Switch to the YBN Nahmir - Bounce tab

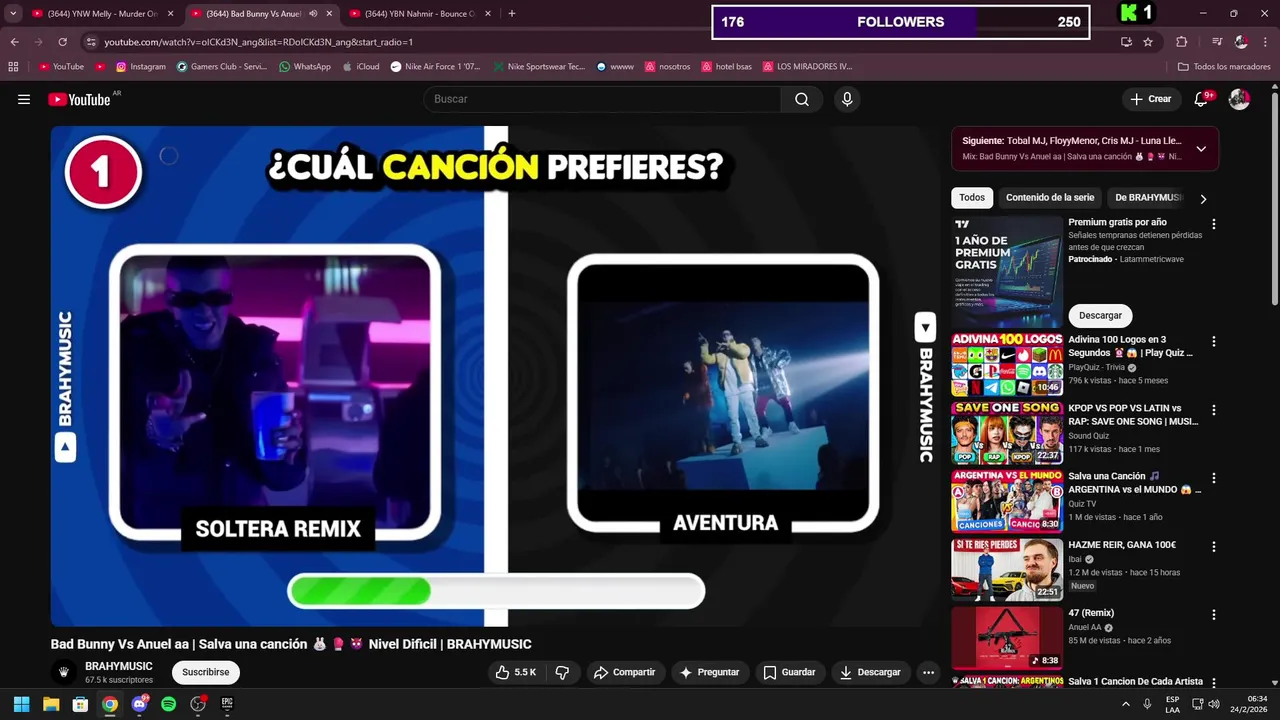pyautogui.click(x=420, y=14)
